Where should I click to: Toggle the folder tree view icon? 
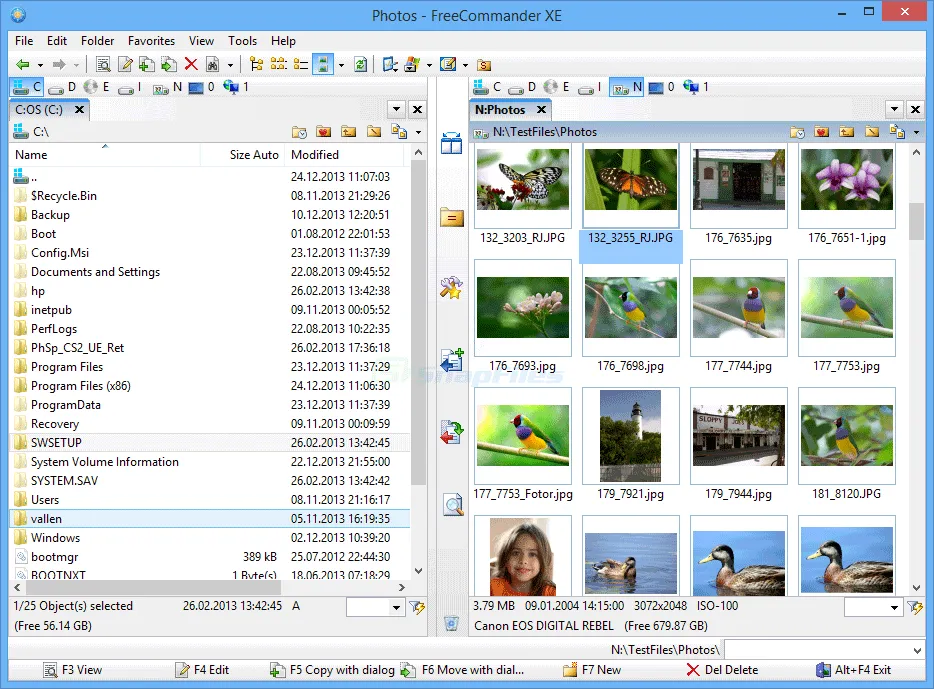coord(256,64)
